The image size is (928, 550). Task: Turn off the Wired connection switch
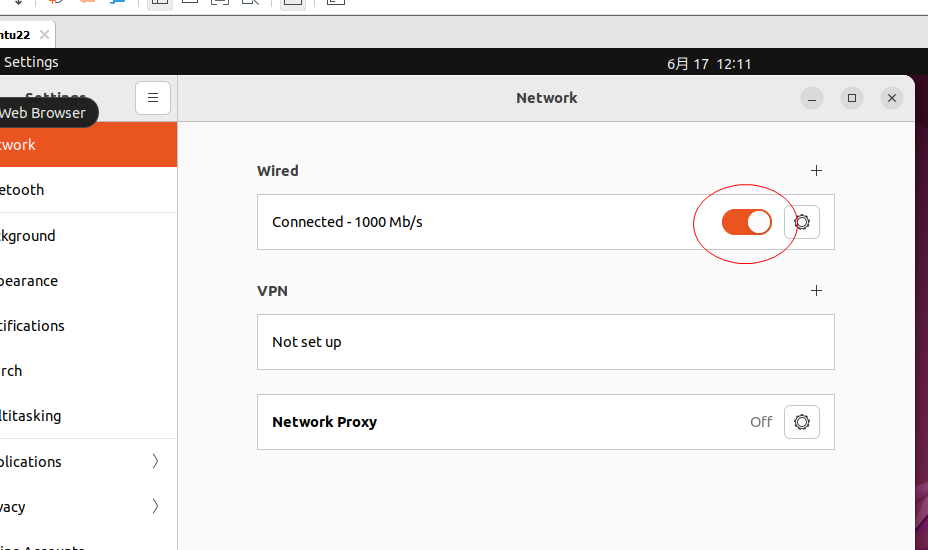click(x=746, y=222)
